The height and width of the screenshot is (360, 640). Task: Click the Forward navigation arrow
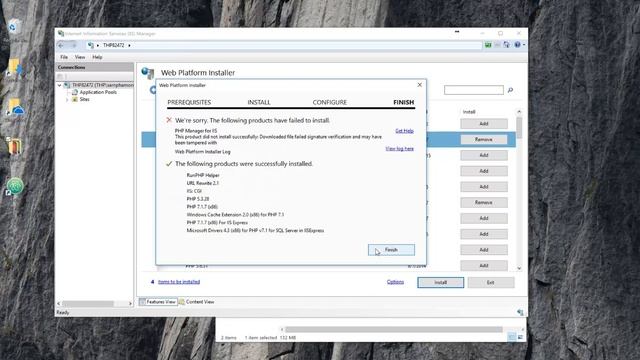[x=73, y=45]
